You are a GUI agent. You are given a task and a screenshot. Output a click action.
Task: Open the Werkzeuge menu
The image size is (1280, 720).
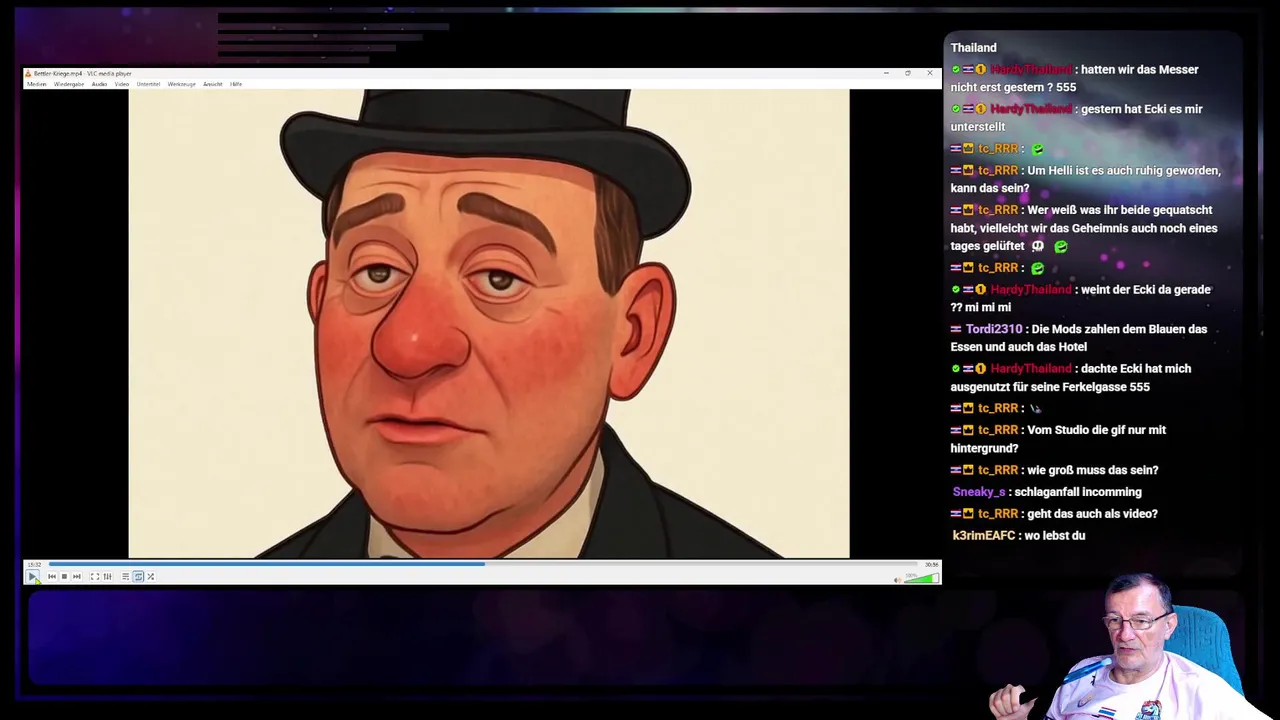click(x=181, y=84)
